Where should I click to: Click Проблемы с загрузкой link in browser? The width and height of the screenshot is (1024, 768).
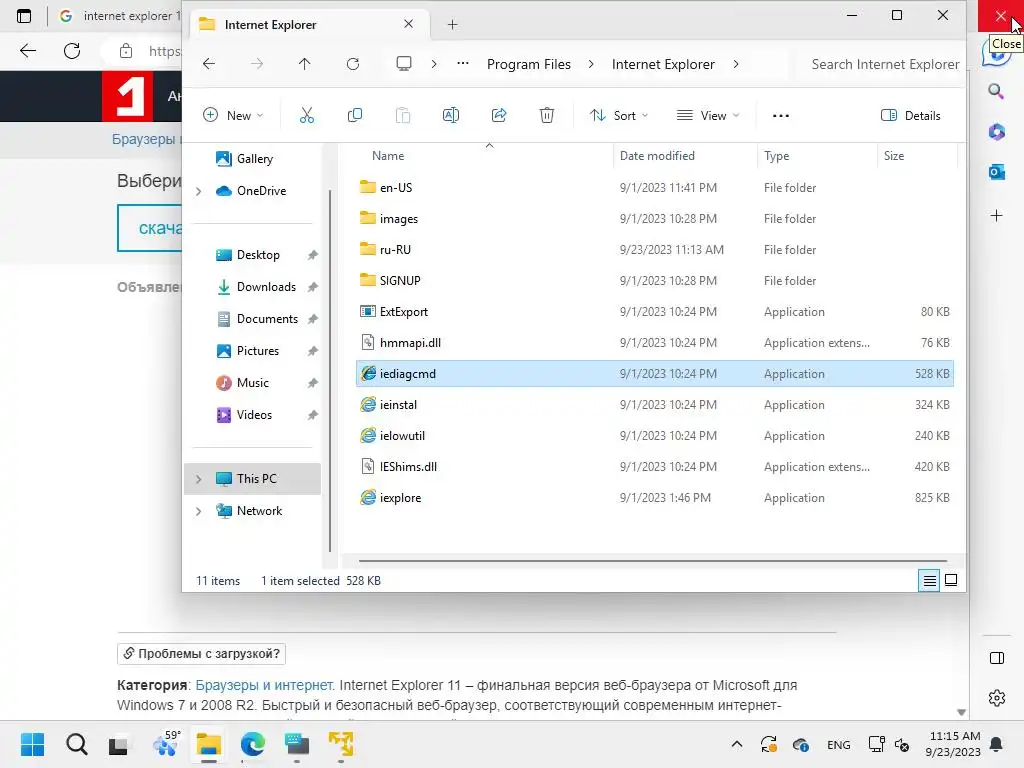coord(201,654)
